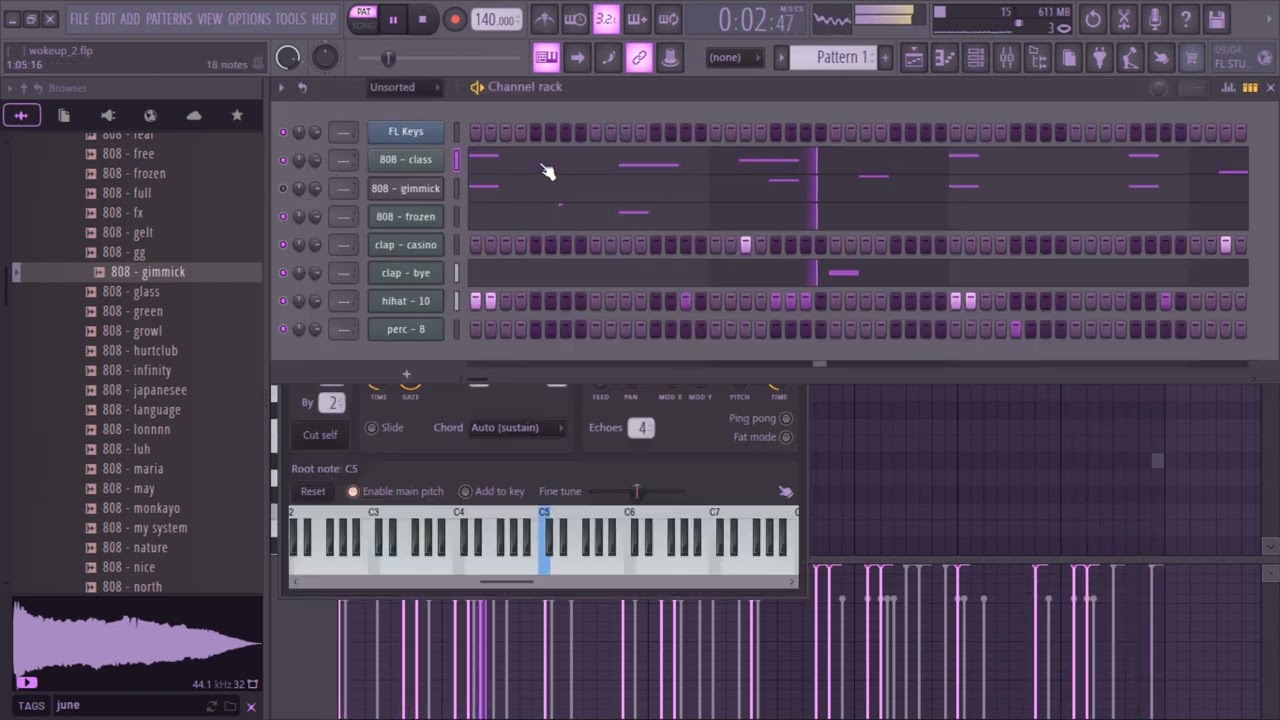1280x720 pixels.
Task: Toggle typing keyboard to piano icon
Action: coord(546,58)
